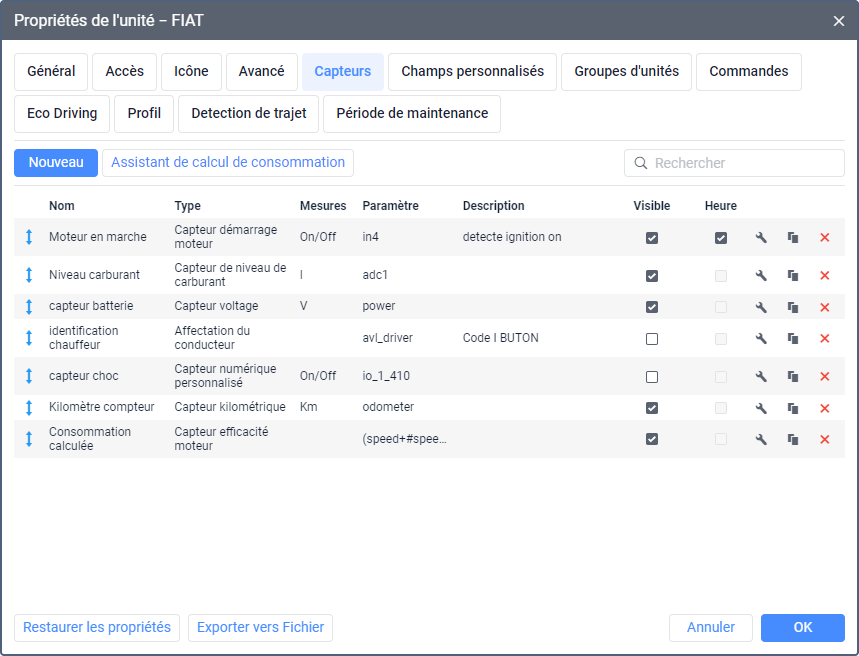Click the Nouveau button
Image resolution: width=859 pixels, height=656 pixels.
56,163
